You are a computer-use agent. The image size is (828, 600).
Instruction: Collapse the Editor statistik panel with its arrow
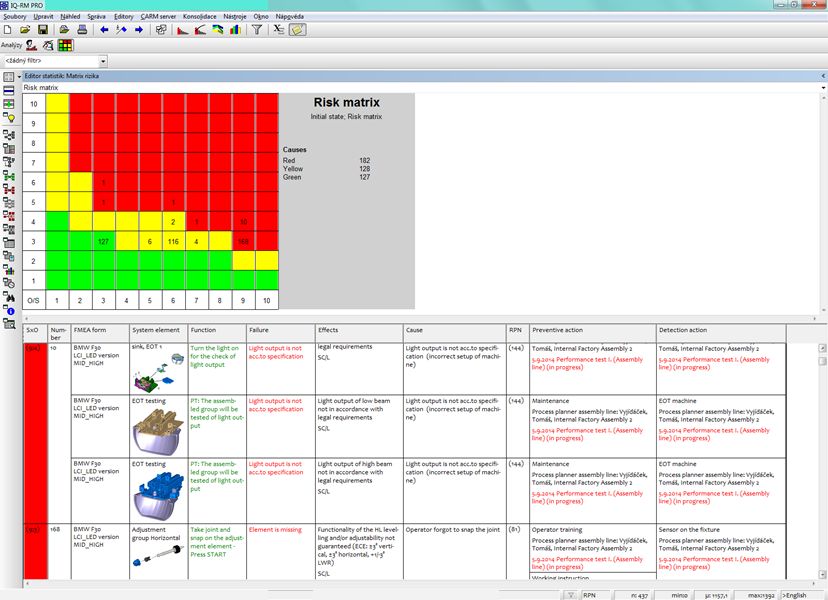[822, 75]
